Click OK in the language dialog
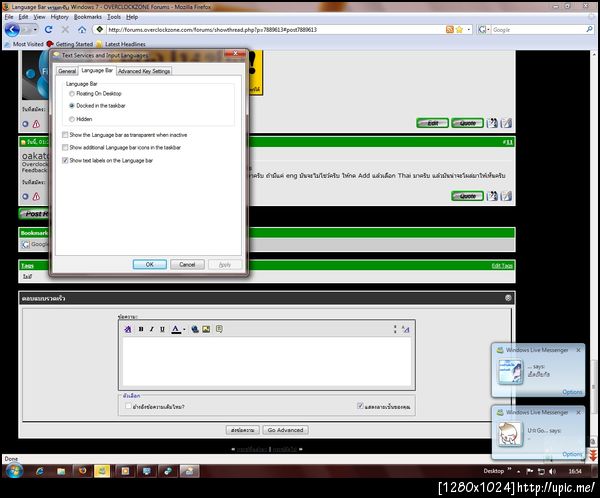The width and height of the screenshot is (600, 498). tap(150, 265)
